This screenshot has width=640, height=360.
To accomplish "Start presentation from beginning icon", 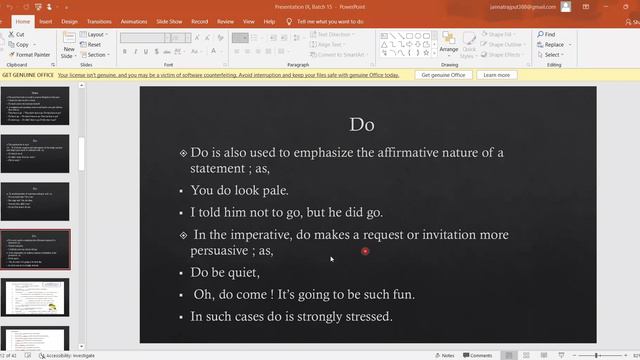I will [x=38, y=7].
